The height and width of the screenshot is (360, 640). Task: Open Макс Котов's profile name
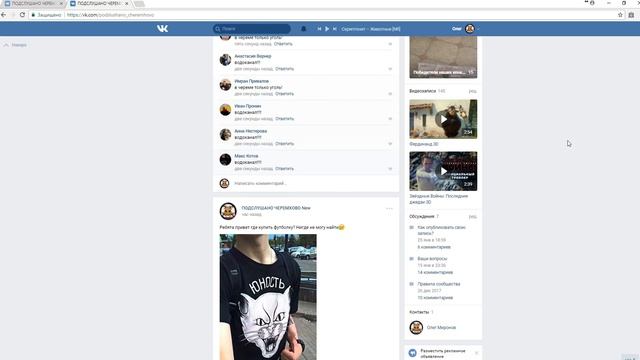pos(246,156)
